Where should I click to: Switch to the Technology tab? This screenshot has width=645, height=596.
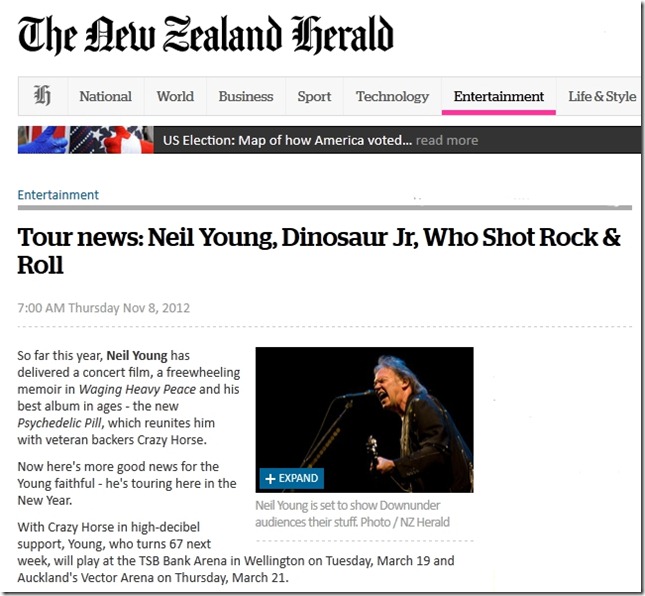tap(392, 97)
